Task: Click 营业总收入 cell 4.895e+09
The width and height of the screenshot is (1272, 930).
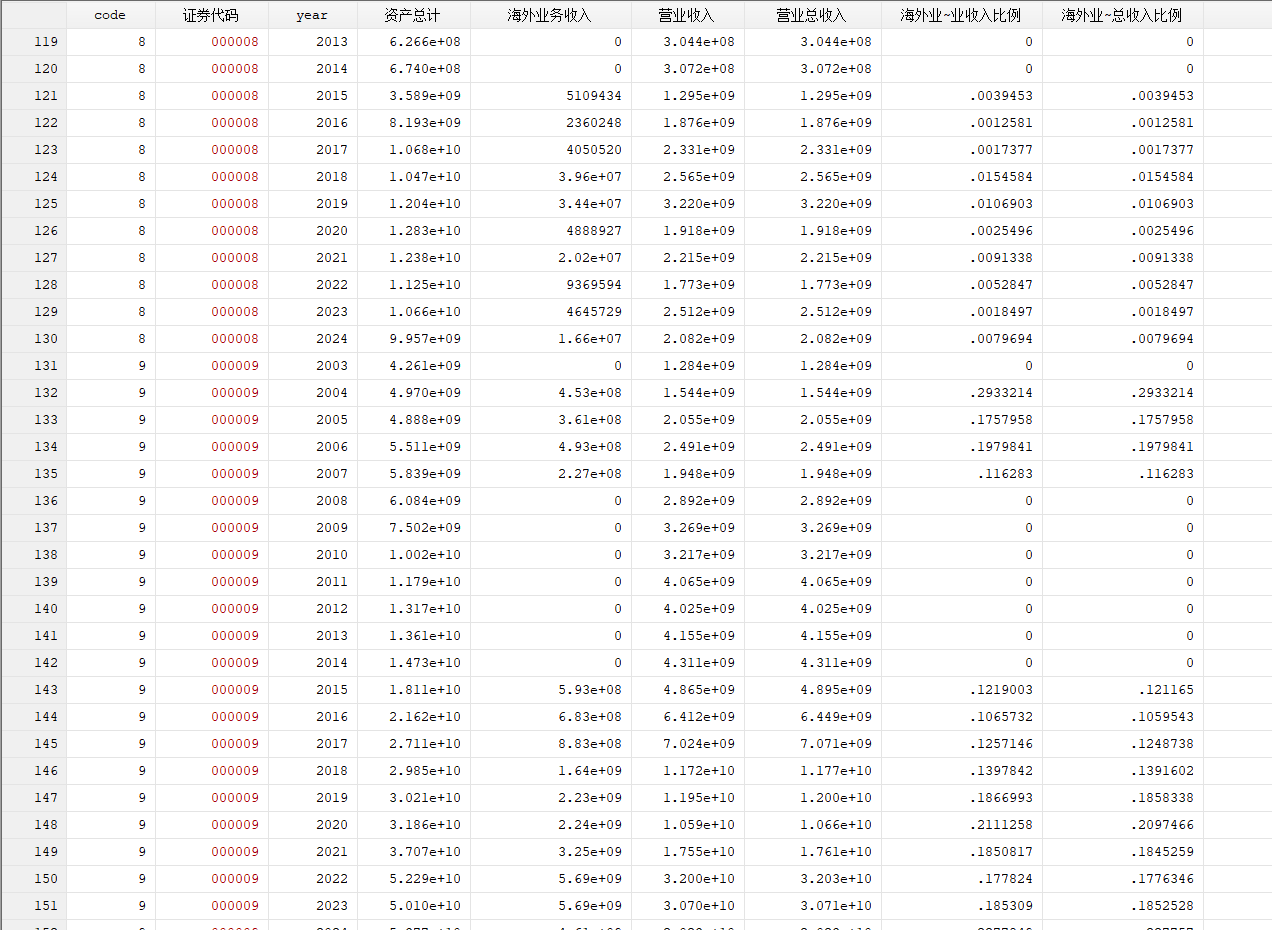Action: (812, 690)
